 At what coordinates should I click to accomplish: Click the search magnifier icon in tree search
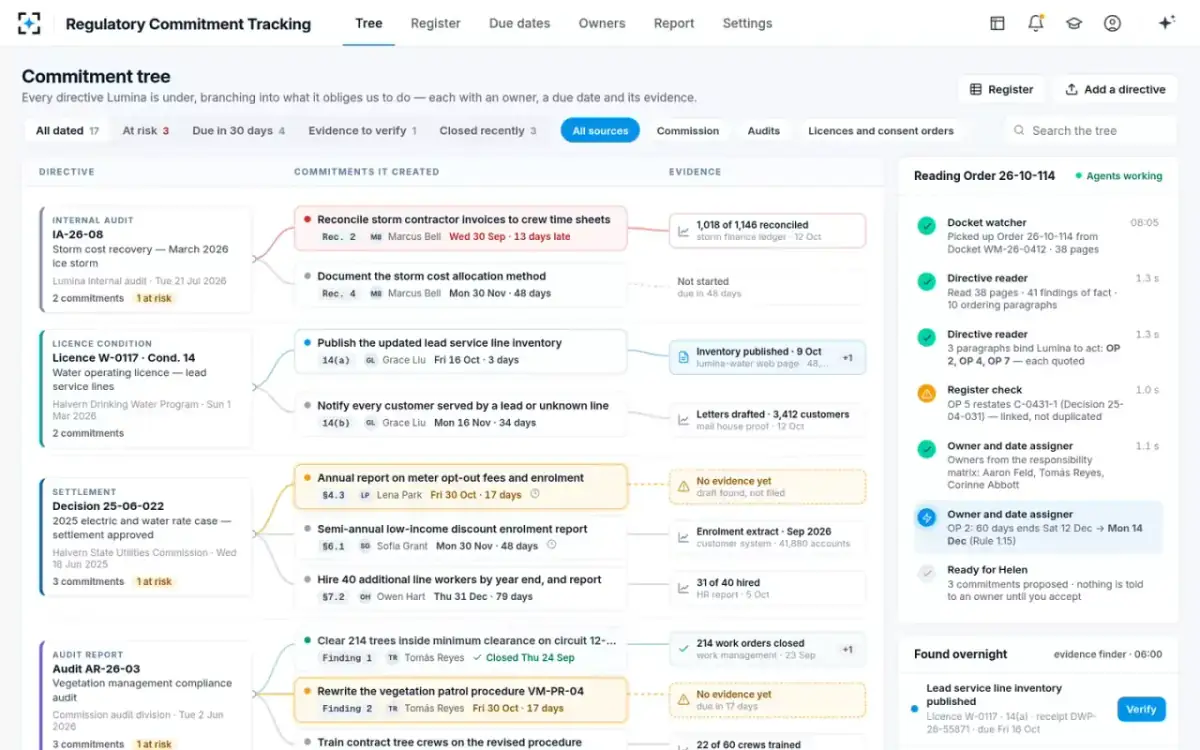(1019, 131)
